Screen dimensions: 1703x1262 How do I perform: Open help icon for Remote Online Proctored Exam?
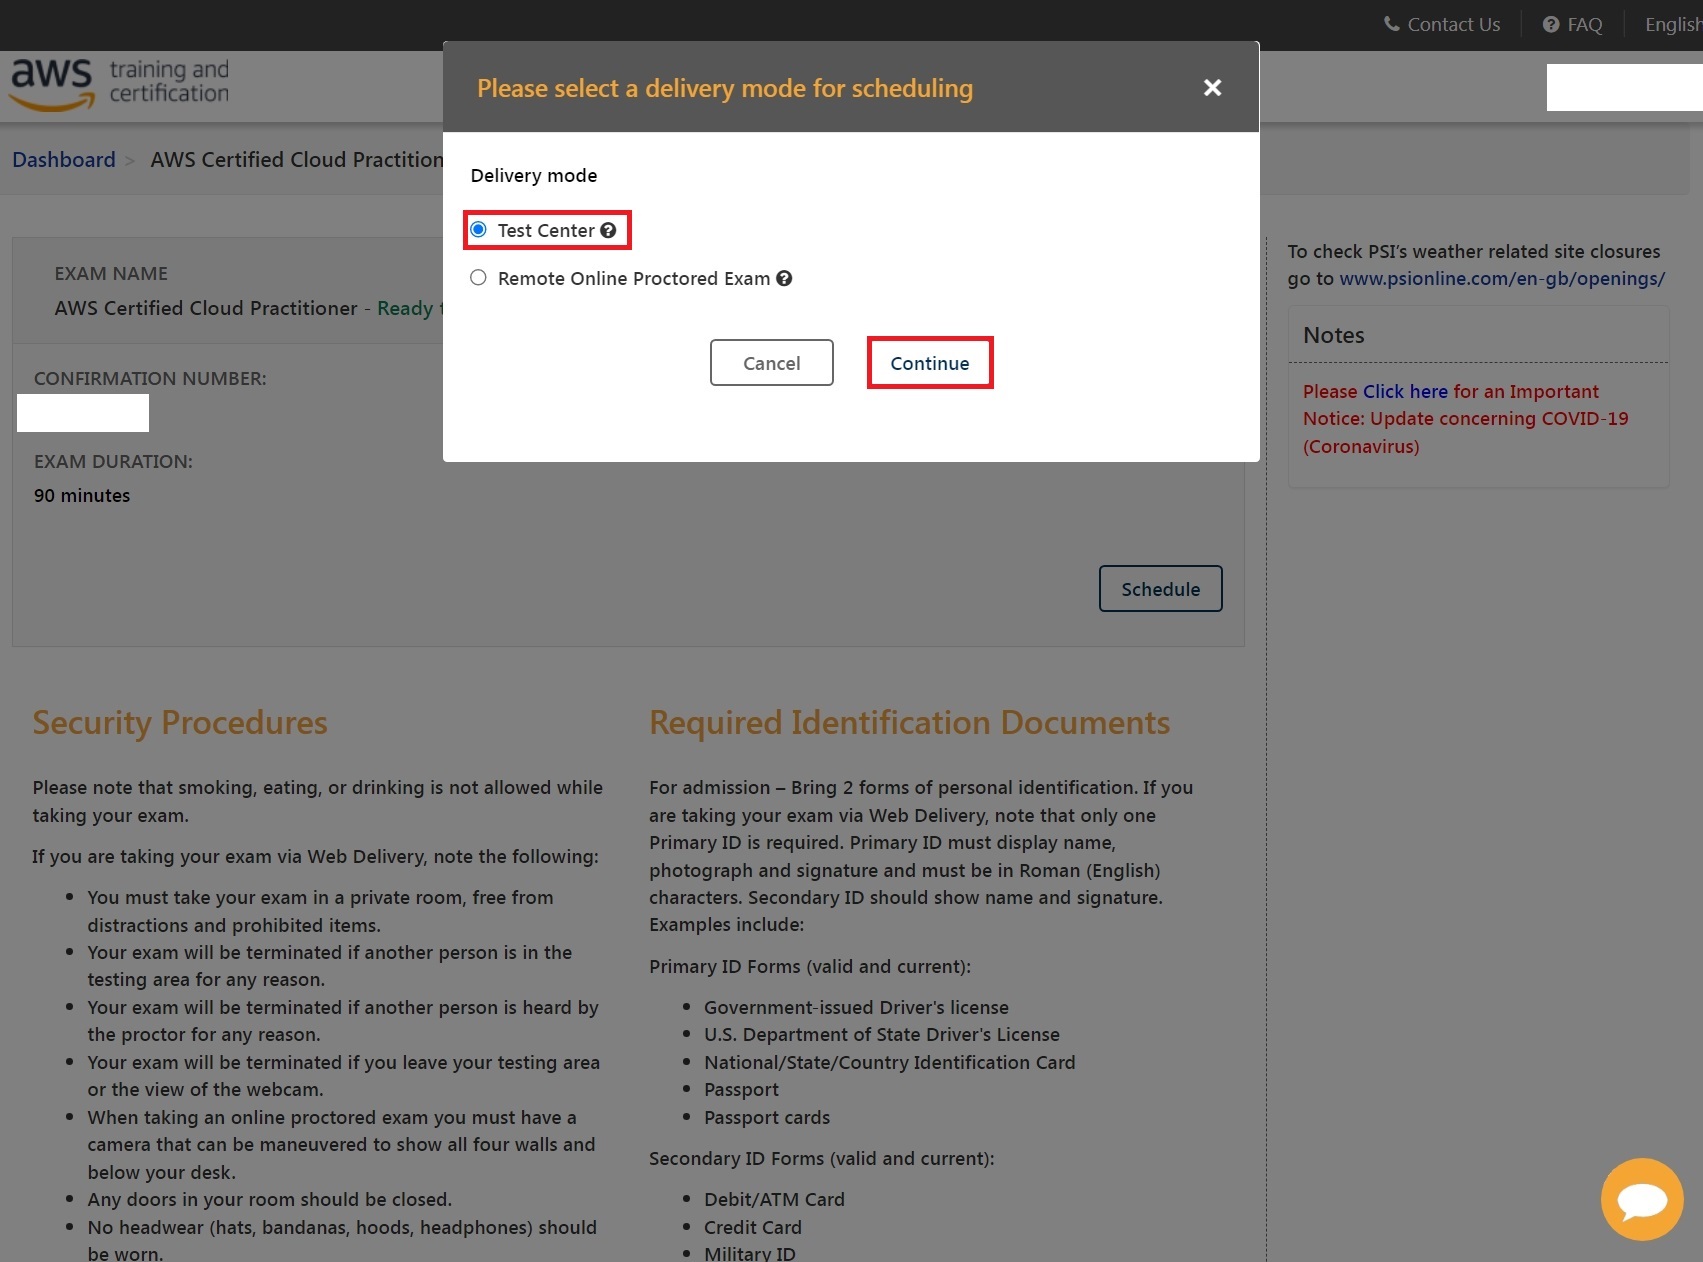click(x=784, y=278)
